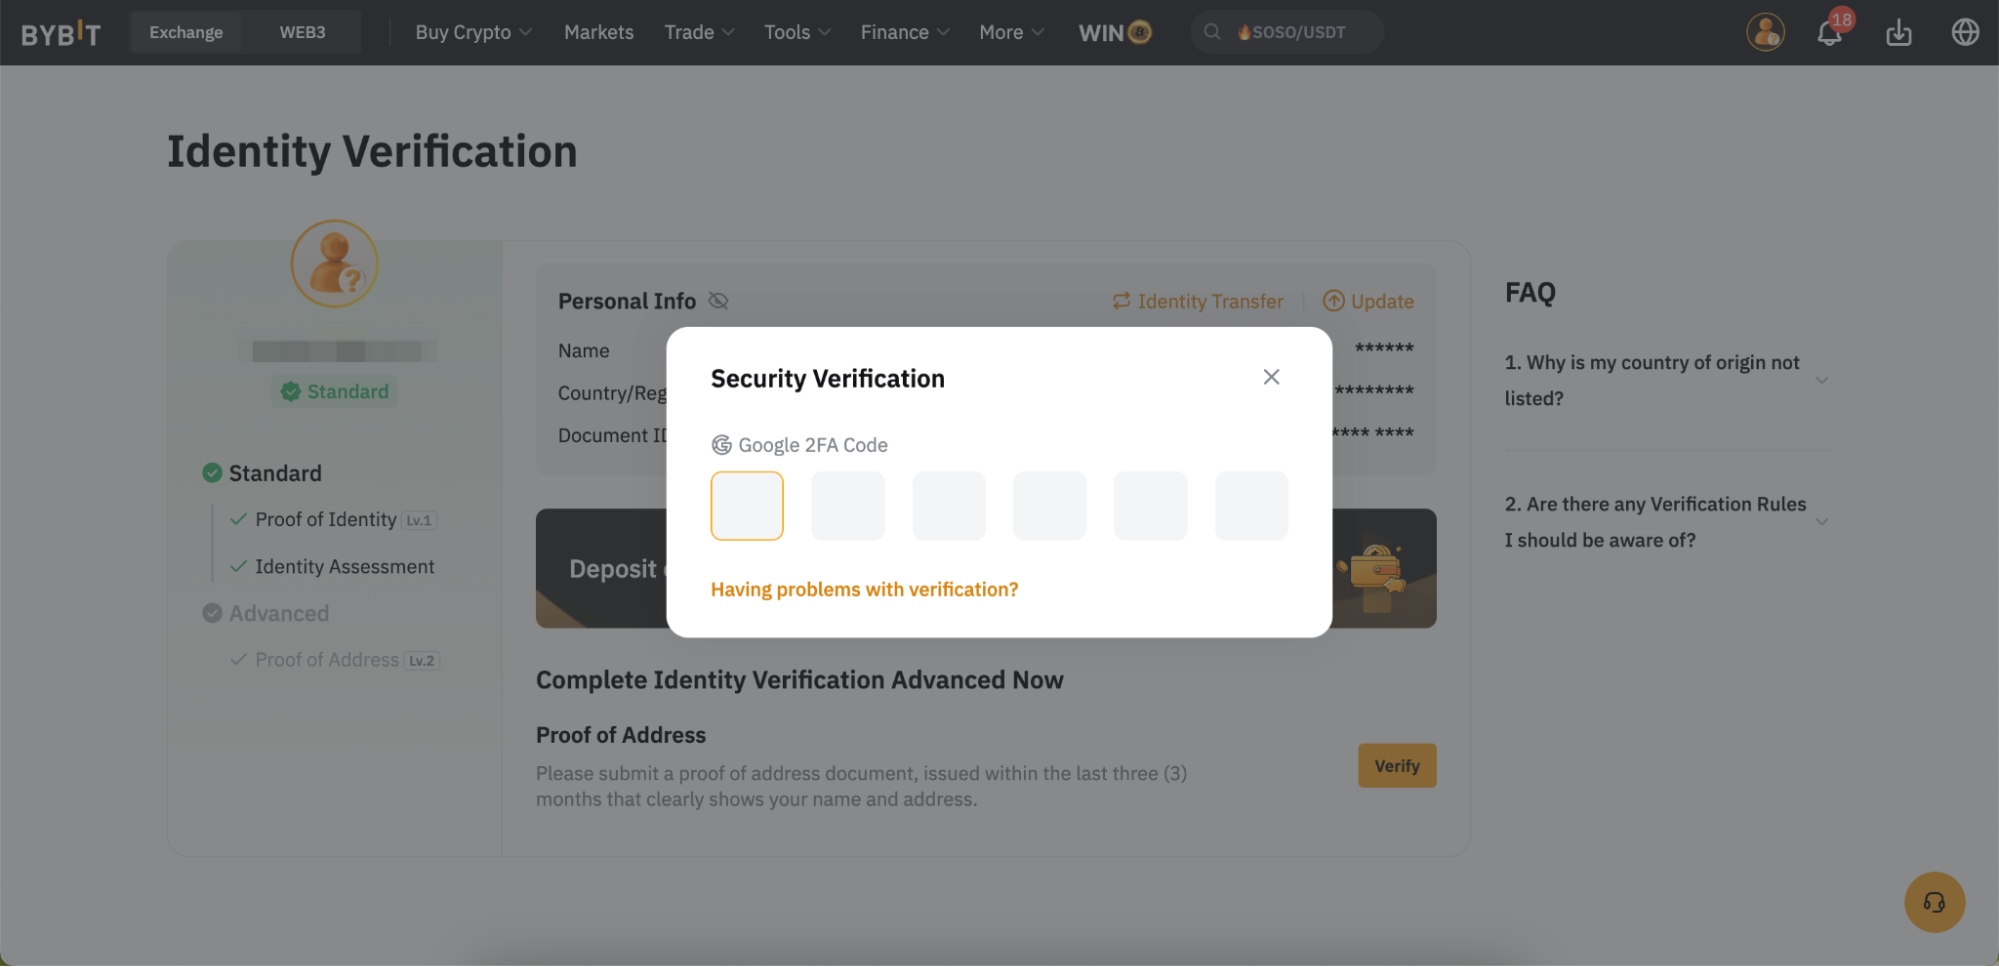Expand the Verification Rules FAQ question
This screenshot has height=967, width=1999.
1821,522
